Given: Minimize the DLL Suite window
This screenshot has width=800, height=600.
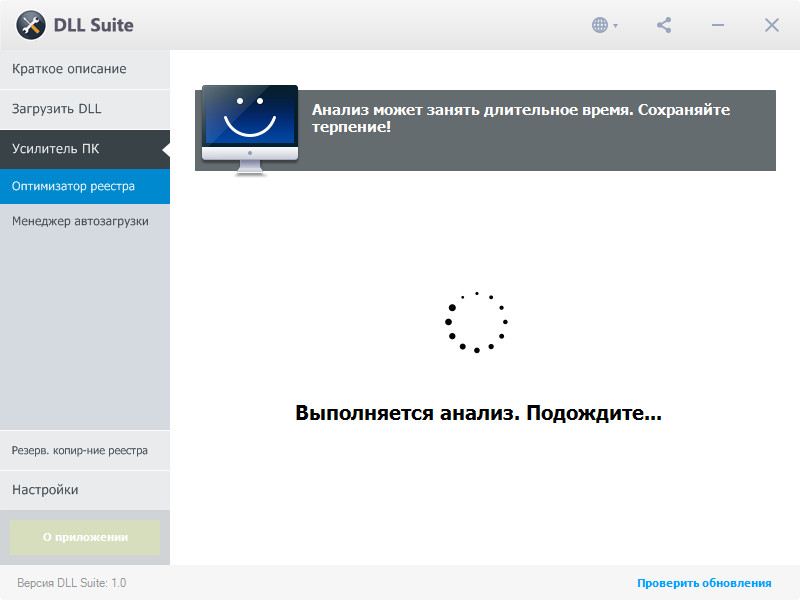Looking at the screenshot, I should tap(718, 25).
